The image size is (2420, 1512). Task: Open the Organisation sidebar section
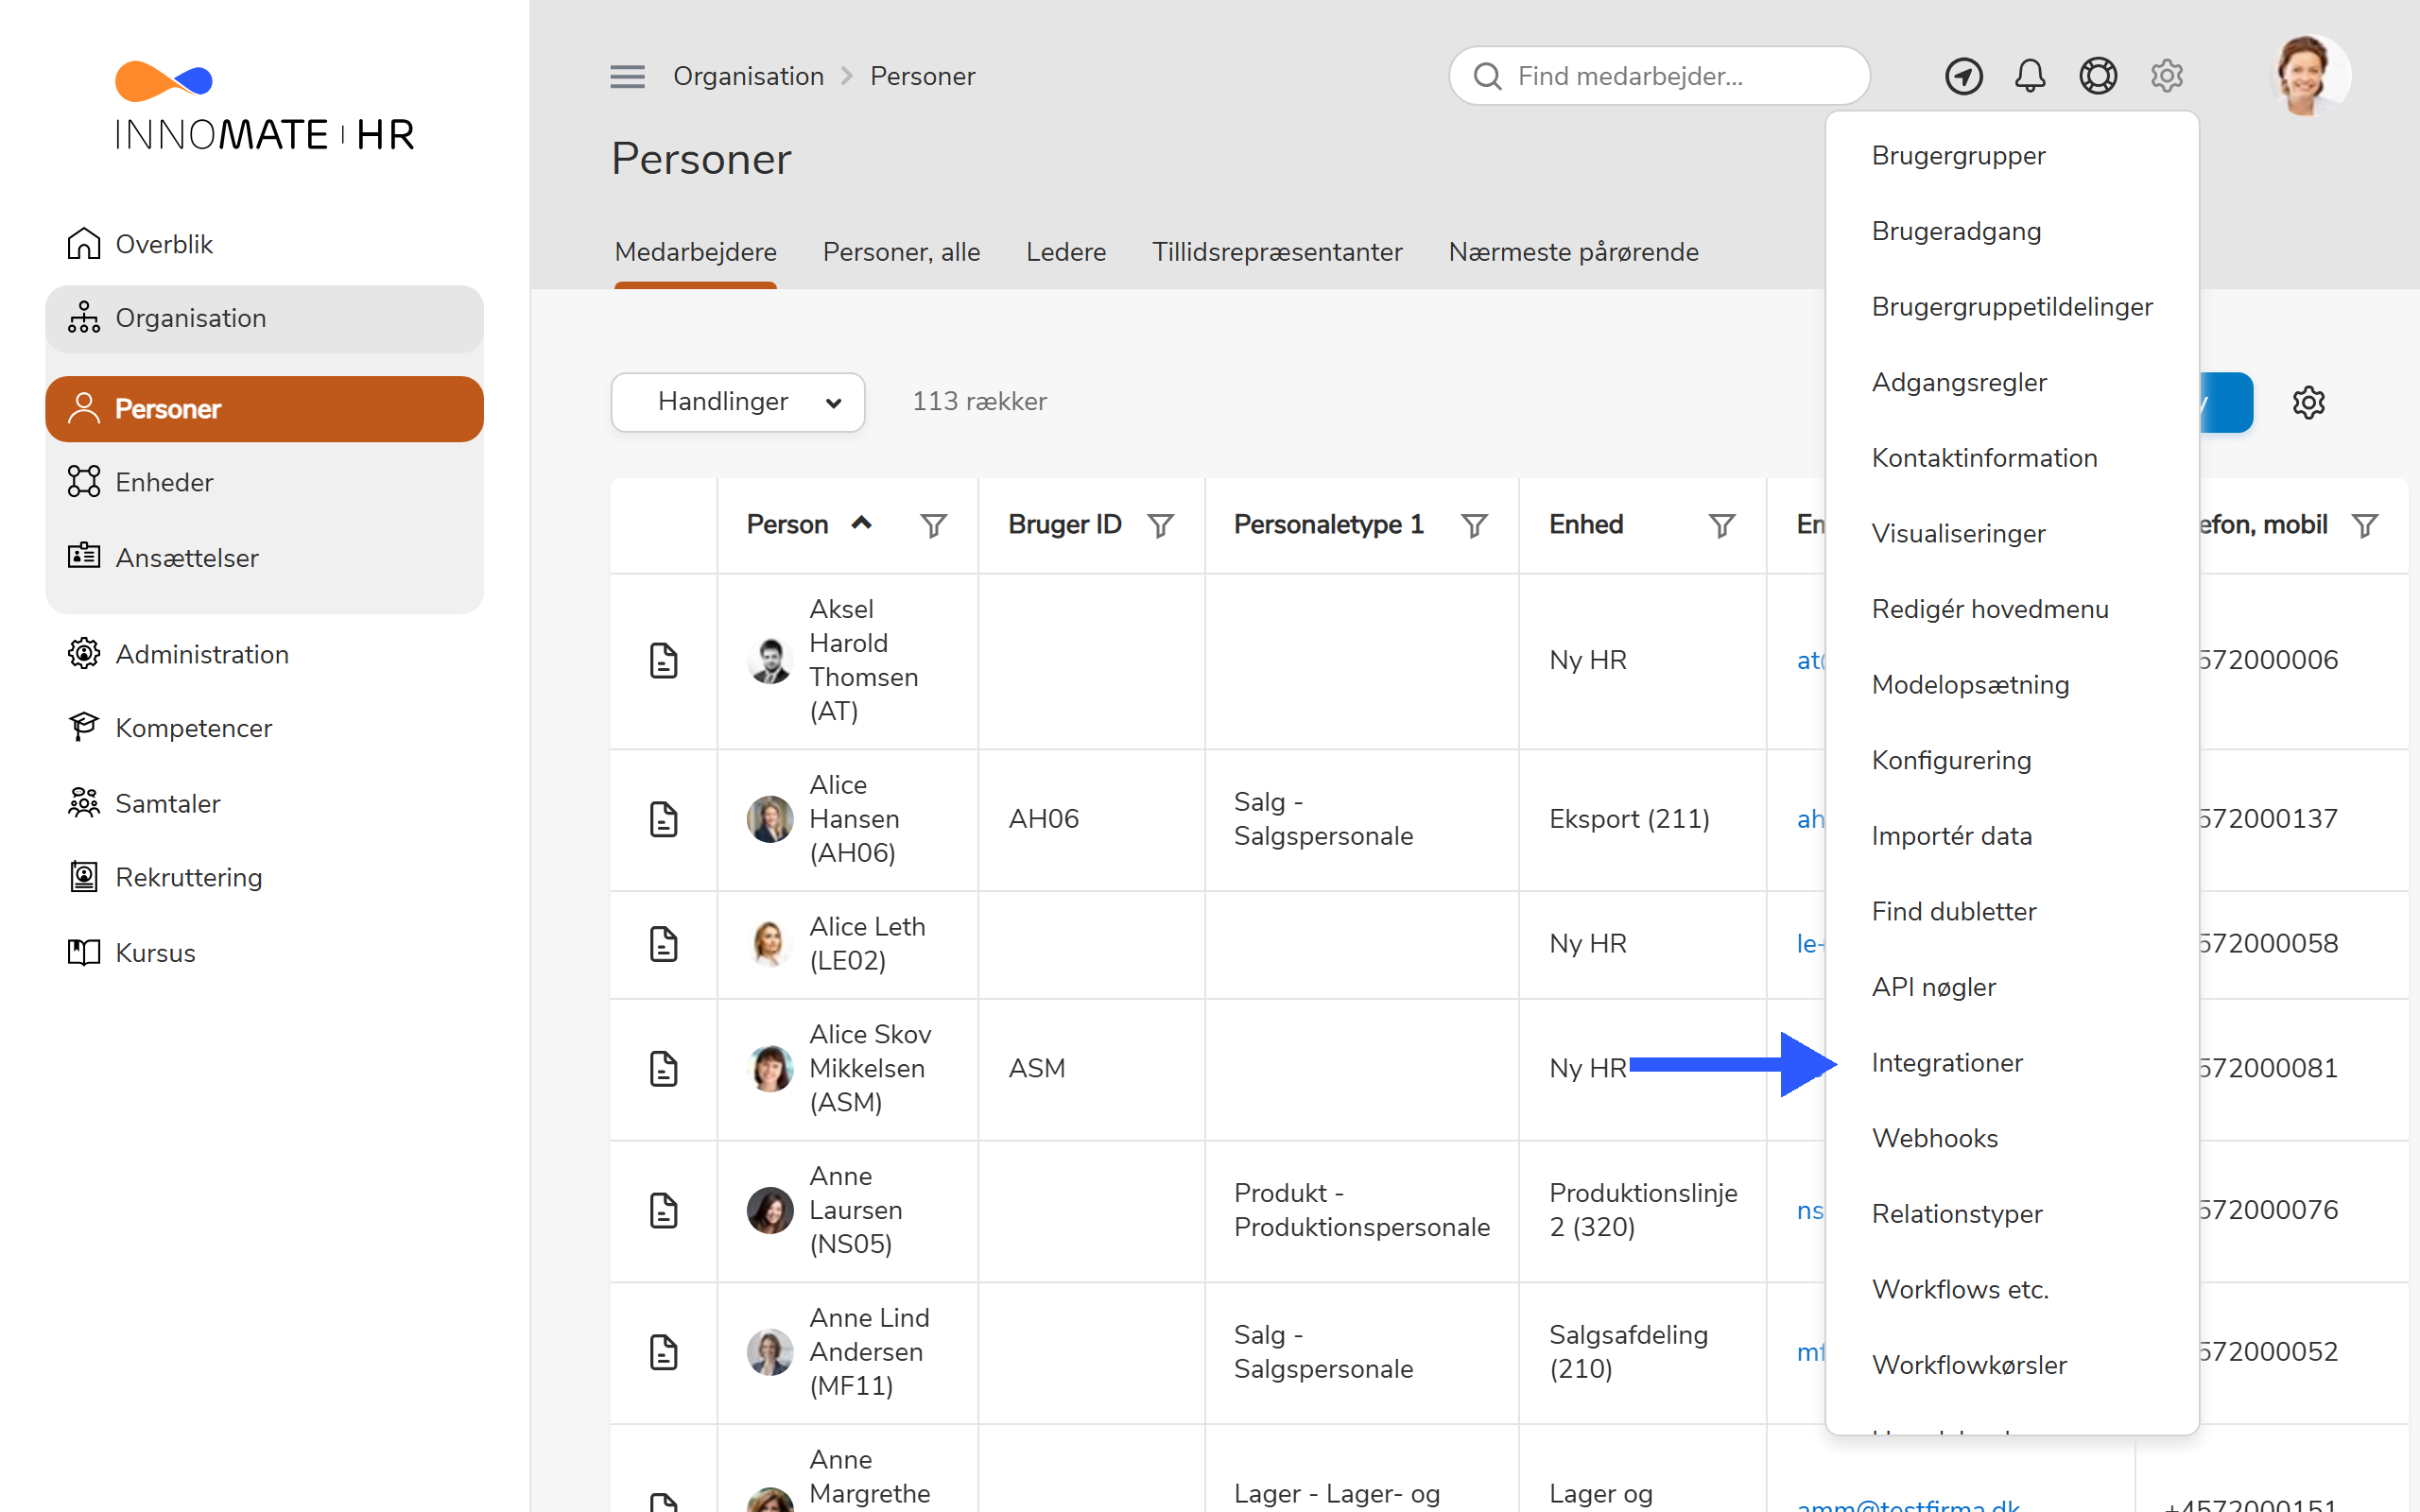click(264, 318)
